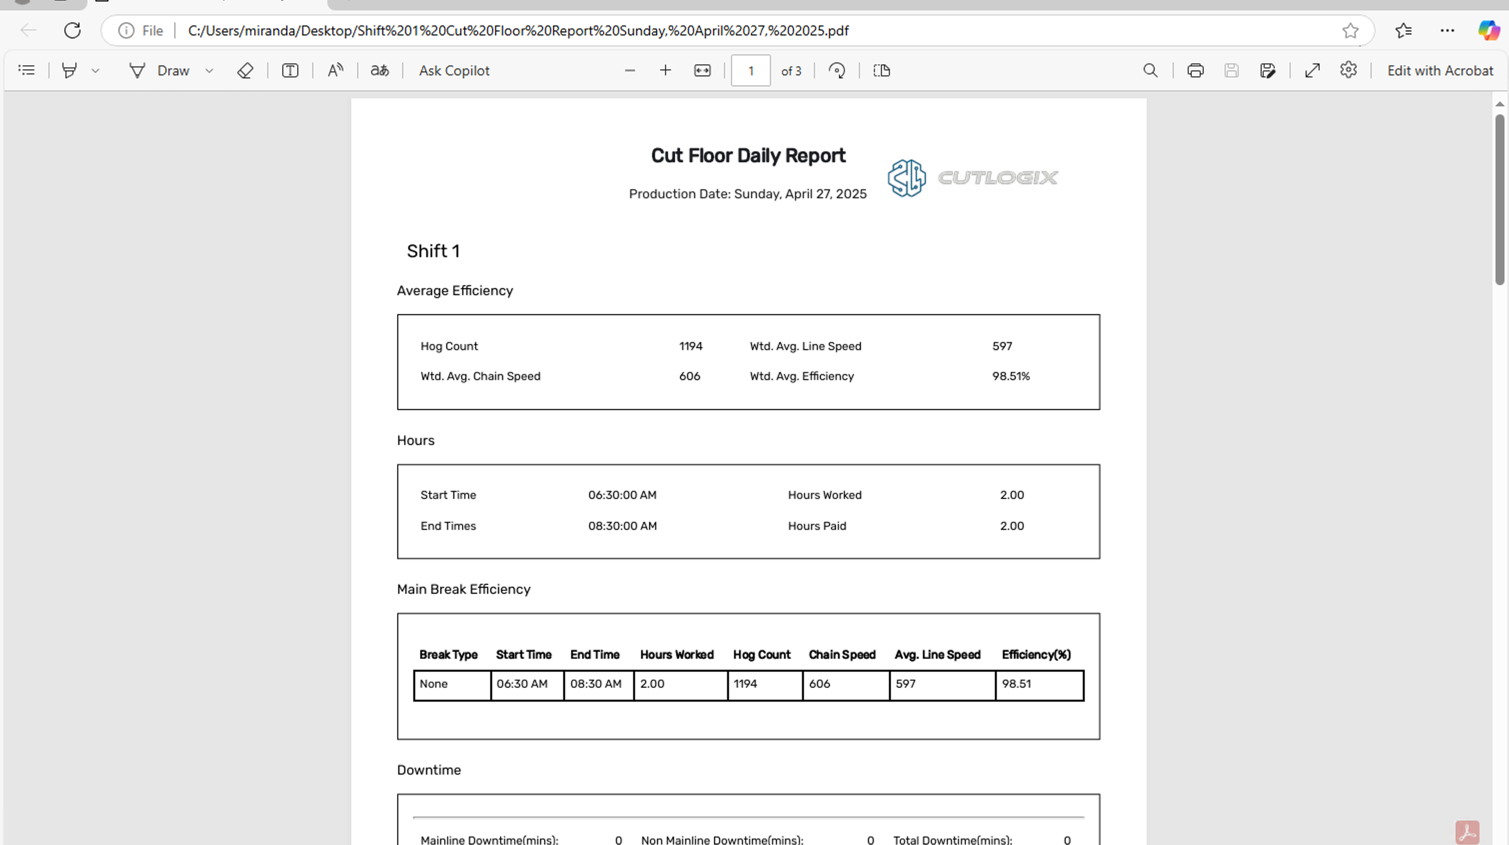
Task: Open browser Settings and more menu
Action: click(x=1447, y=31)
